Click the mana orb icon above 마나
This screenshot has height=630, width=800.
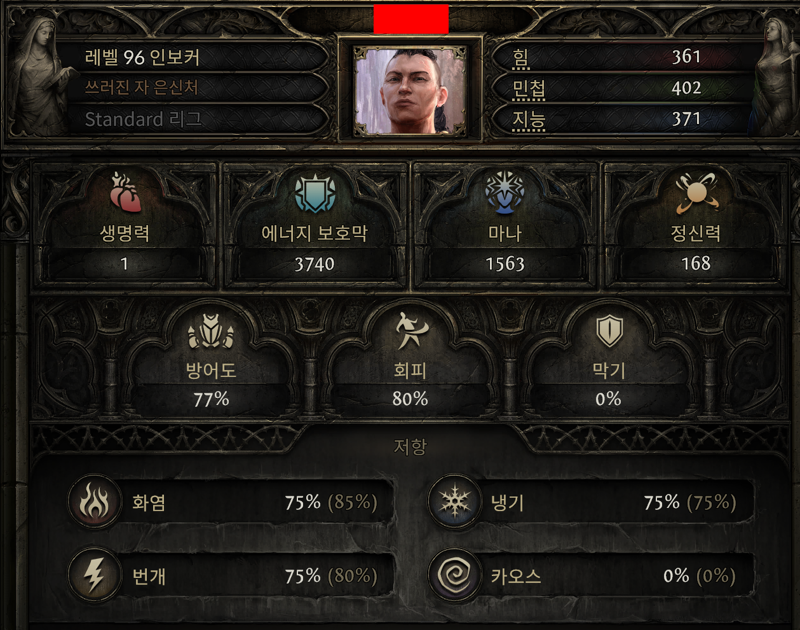tap(505, 193)
